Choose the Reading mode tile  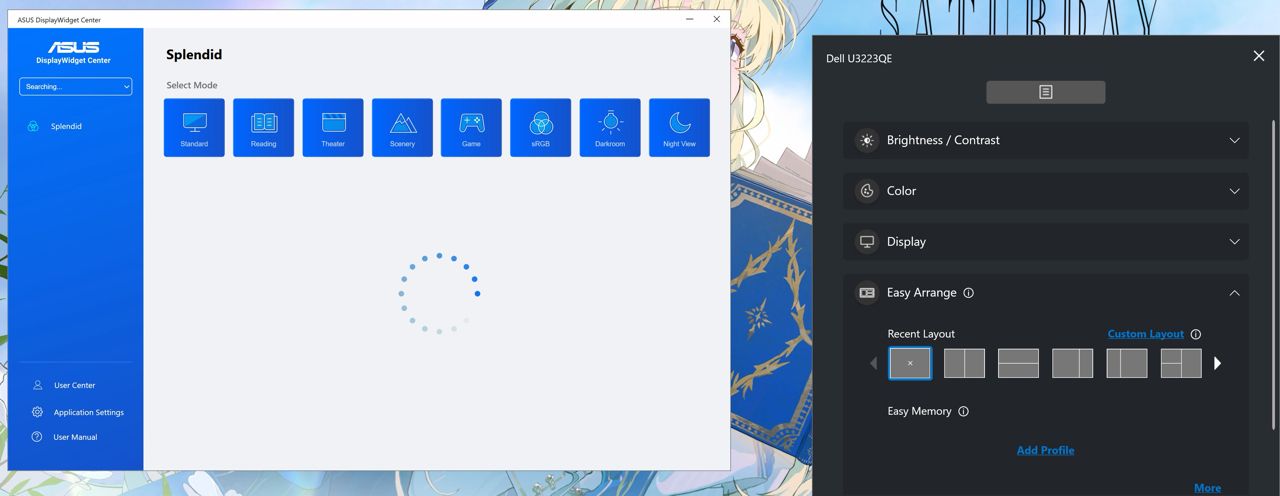(x=263, y=127)
